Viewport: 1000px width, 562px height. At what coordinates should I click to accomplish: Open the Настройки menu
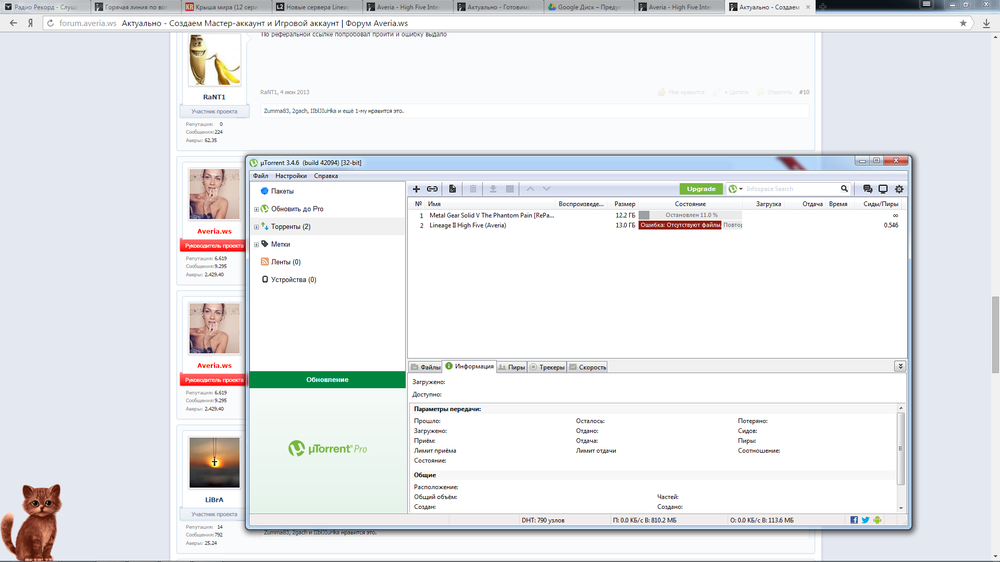(291, 176)
